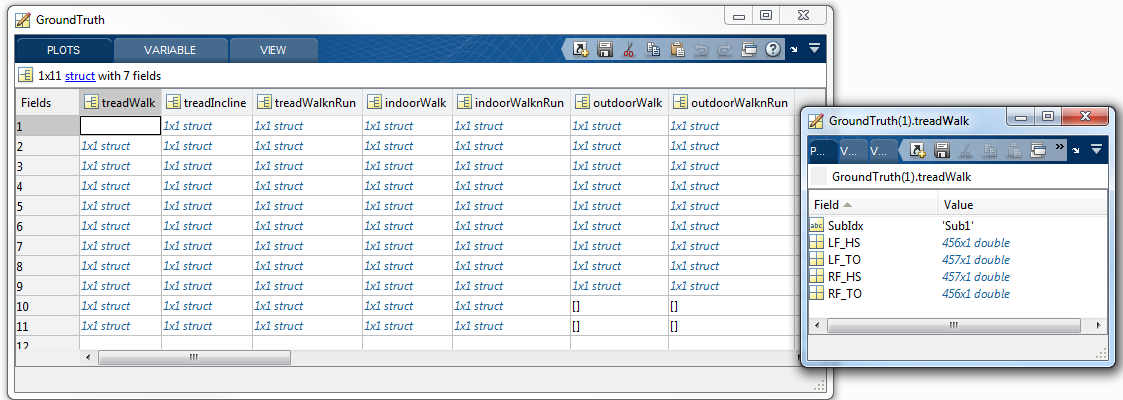This screenshot has height=400, width=1123.
Task: Select the empty treadWalk cell in row 1
Action: (x=120, y=126)
